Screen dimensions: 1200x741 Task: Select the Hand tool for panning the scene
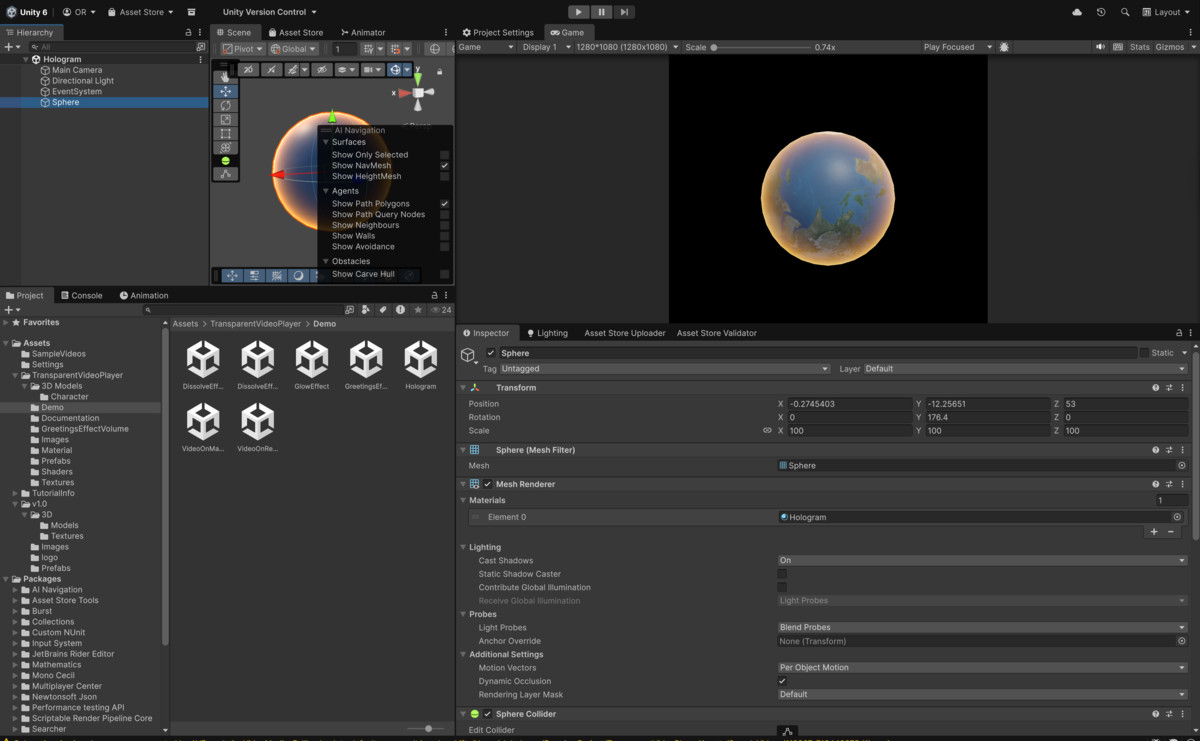coord(225,76)
